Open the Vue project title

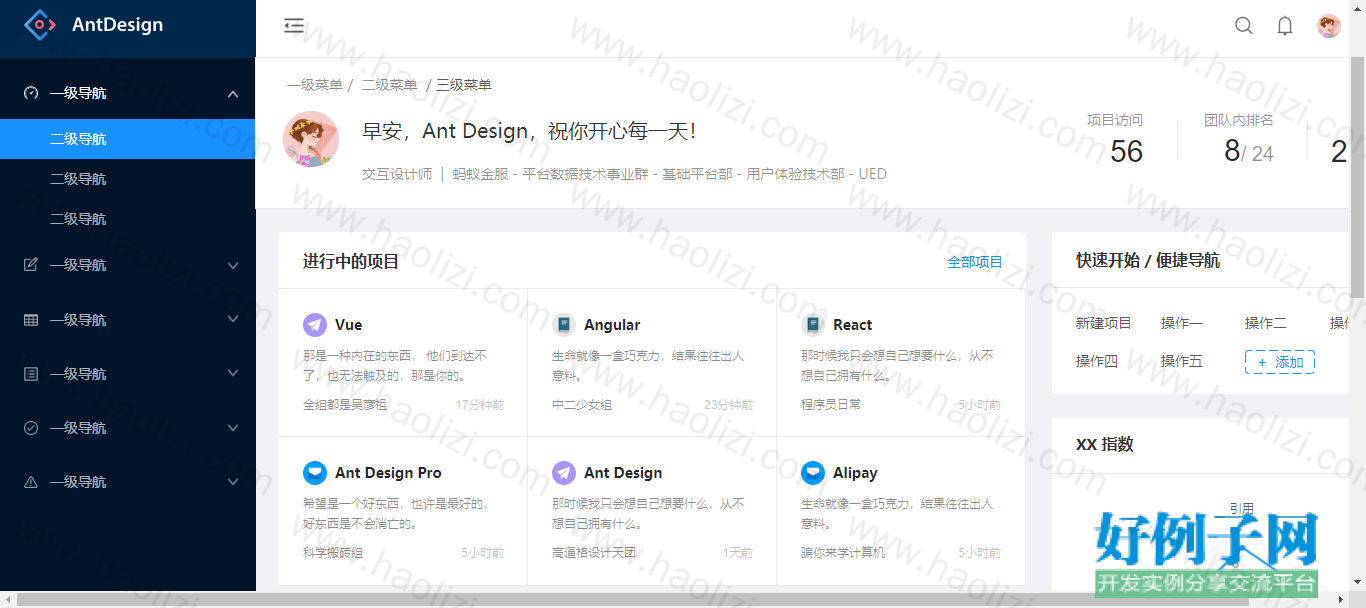[349, 325]
